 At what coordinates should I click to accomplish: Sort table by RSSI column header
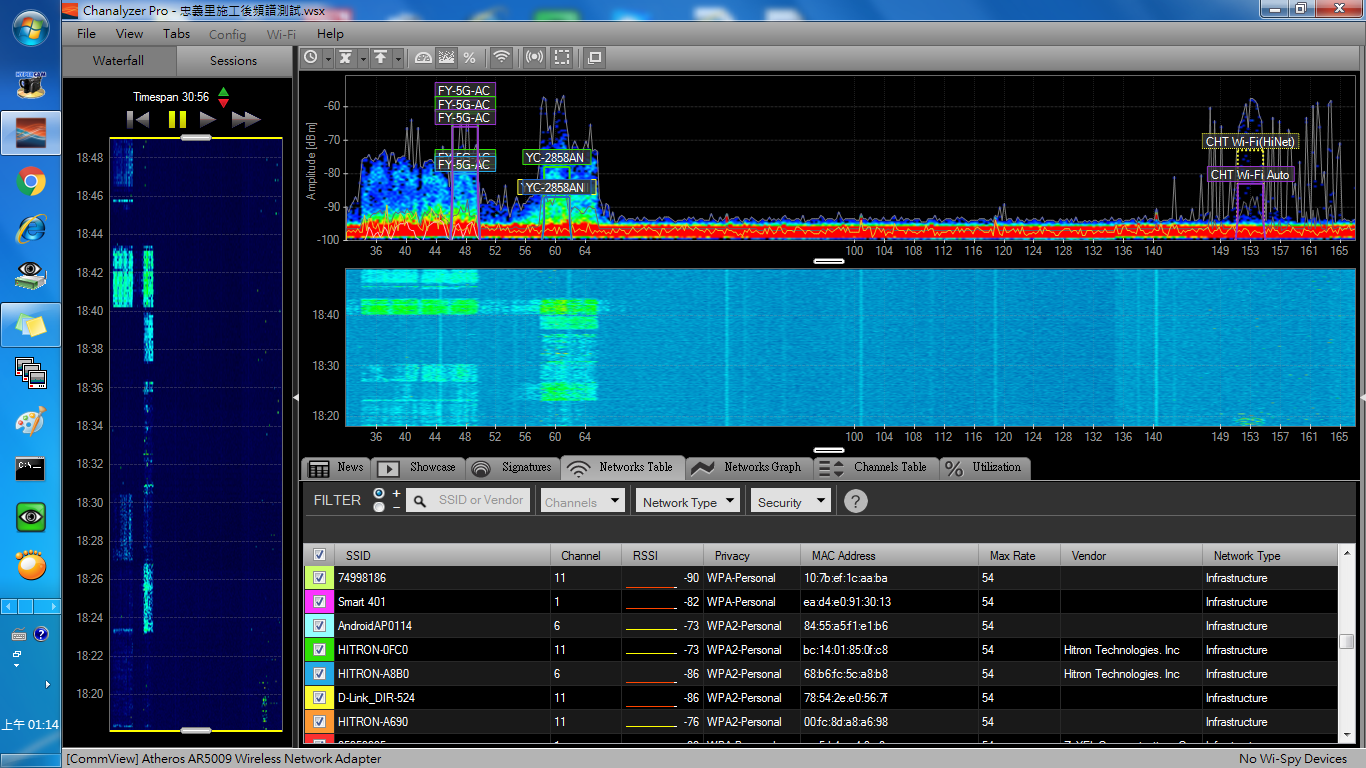[x=661, y=555]
